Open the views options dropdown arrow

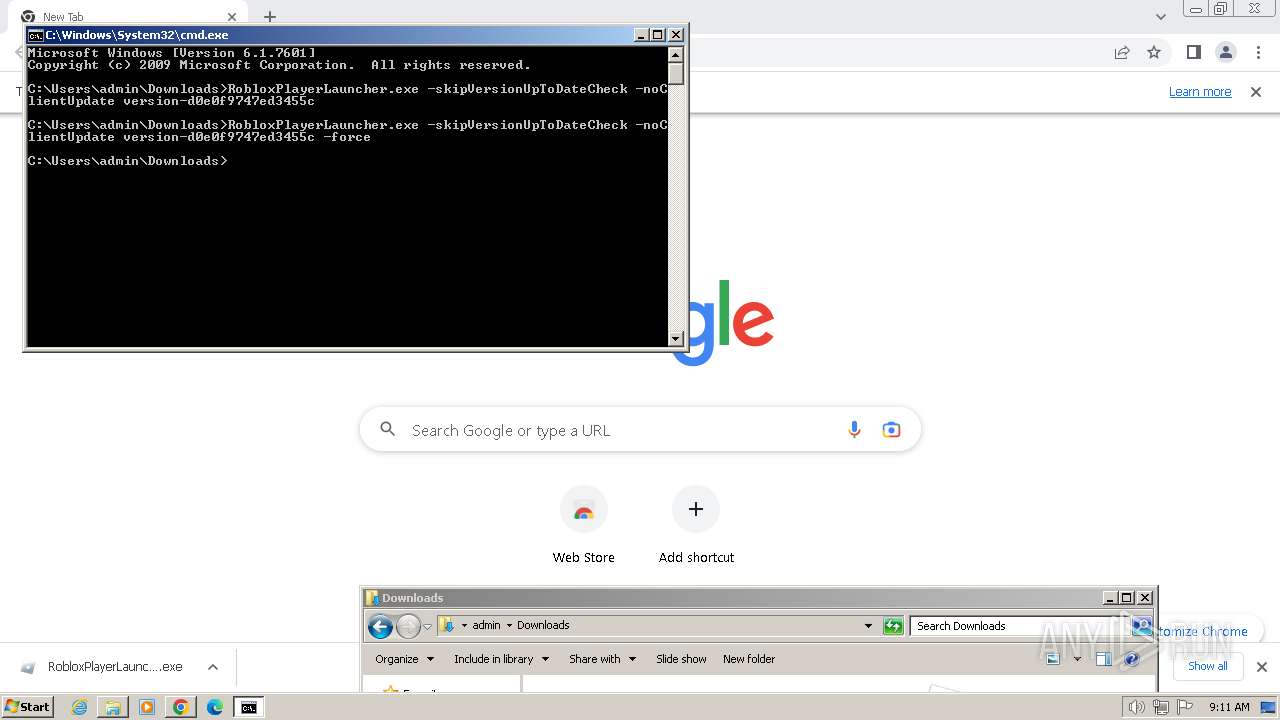tap(1077, 659)
